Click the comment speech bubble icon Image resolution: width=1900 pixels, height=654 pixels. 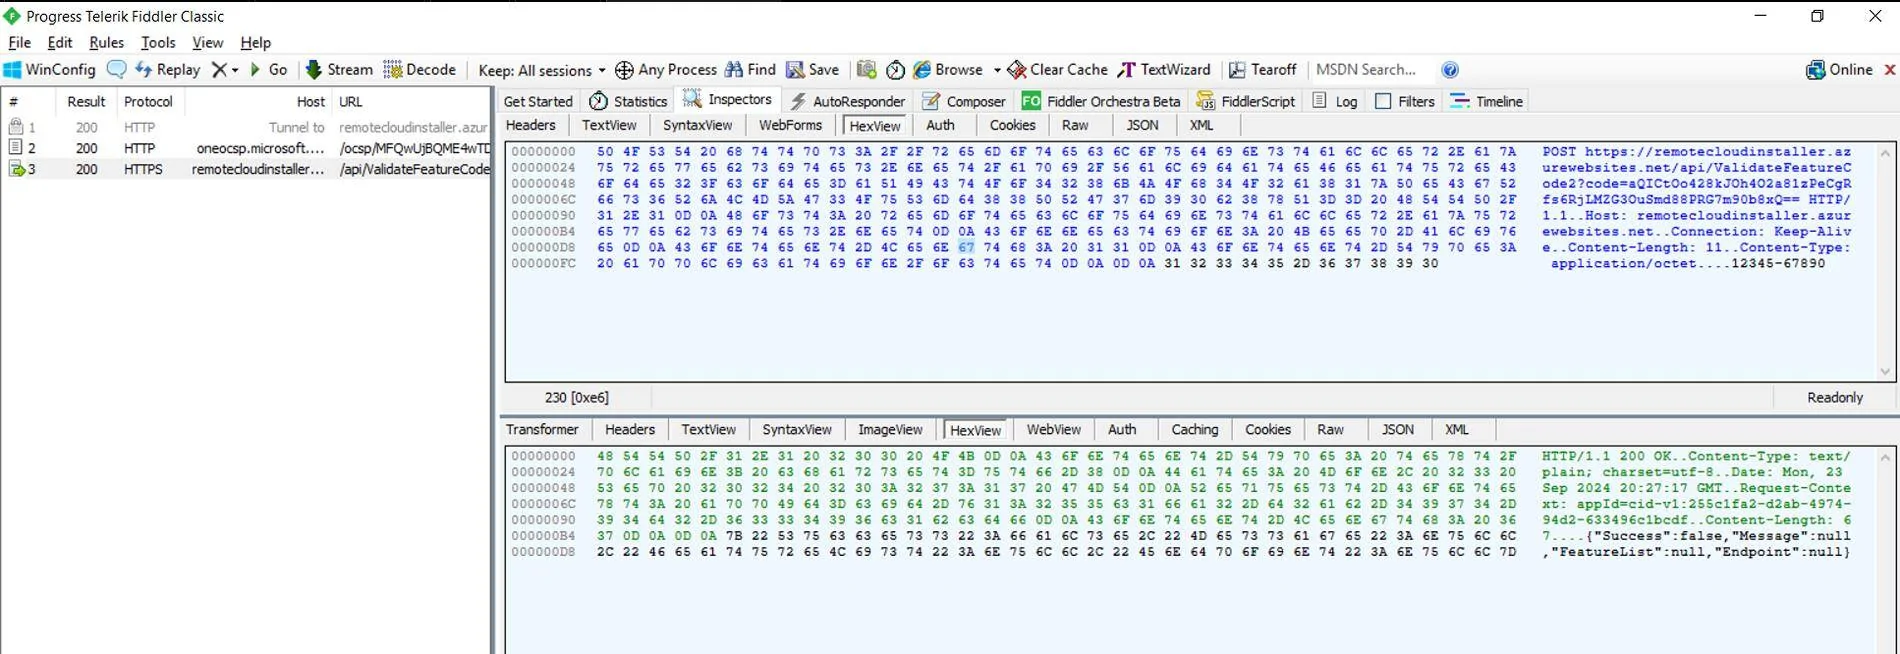point(117,69)
